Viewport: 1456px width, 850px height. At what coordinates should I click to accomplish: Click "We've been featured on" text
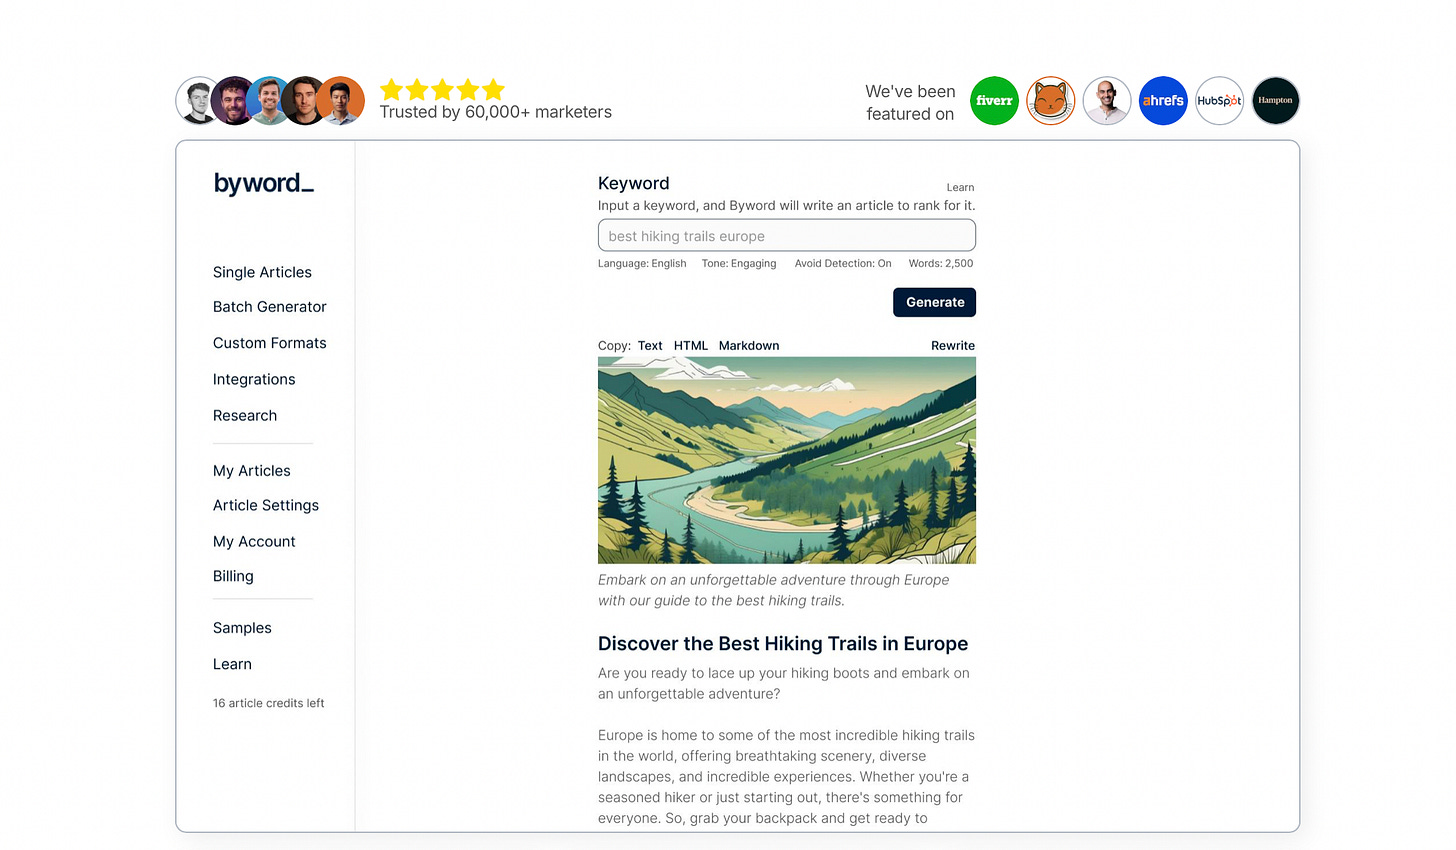click(x=910, y=102)
